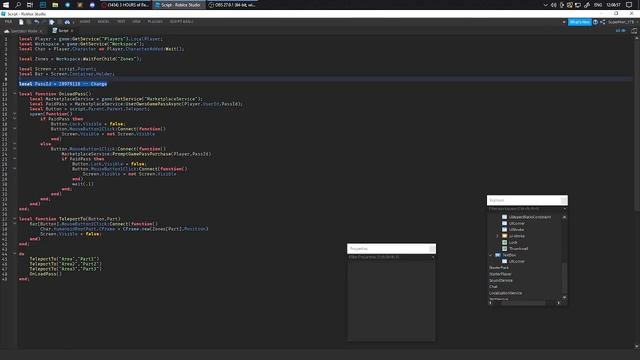Click the 'local Zones' code line
This screenshot has height=360, width=640.
pos(80,59)
